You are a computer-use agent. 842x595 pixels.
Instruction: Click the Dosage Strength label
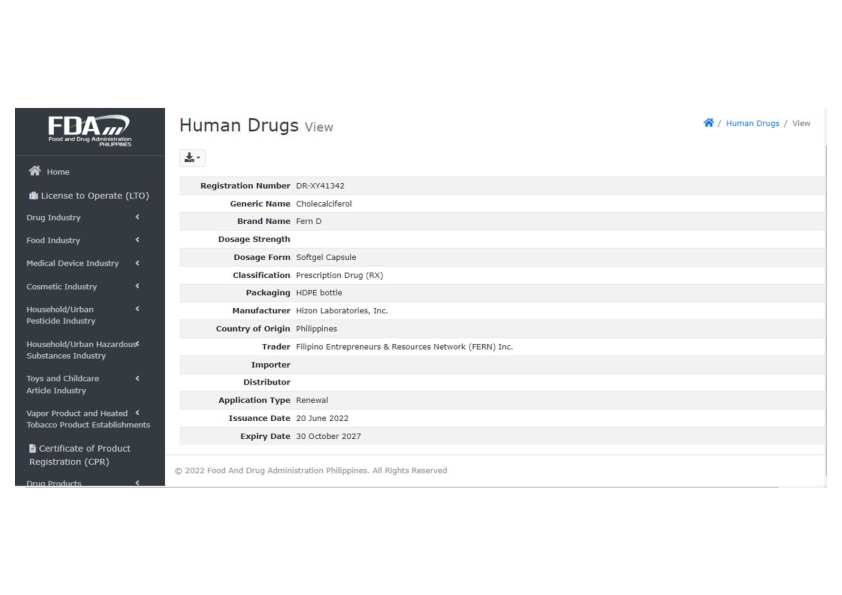pos(254,239)
